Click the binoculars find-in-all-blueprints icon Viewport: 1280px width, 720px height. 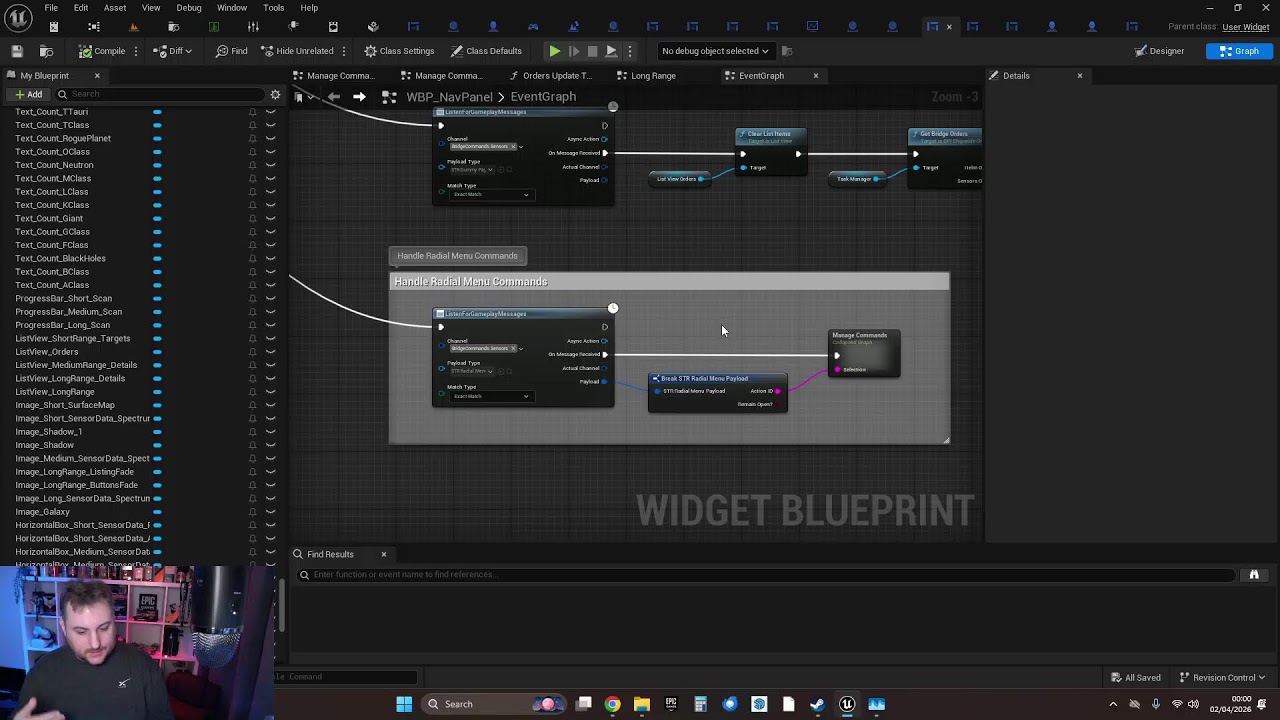pos(1254,575)
